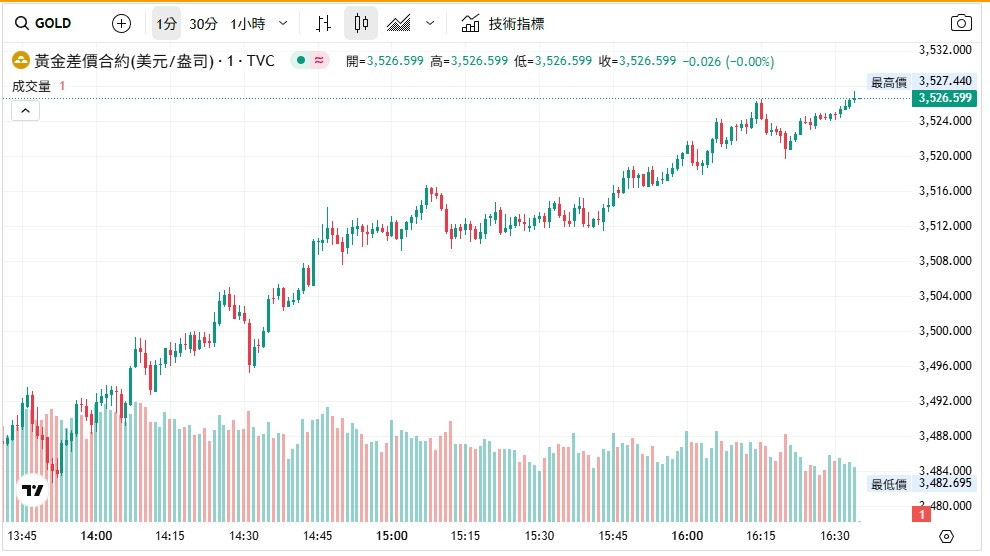Select the bar chart style icon

(323, 23)
